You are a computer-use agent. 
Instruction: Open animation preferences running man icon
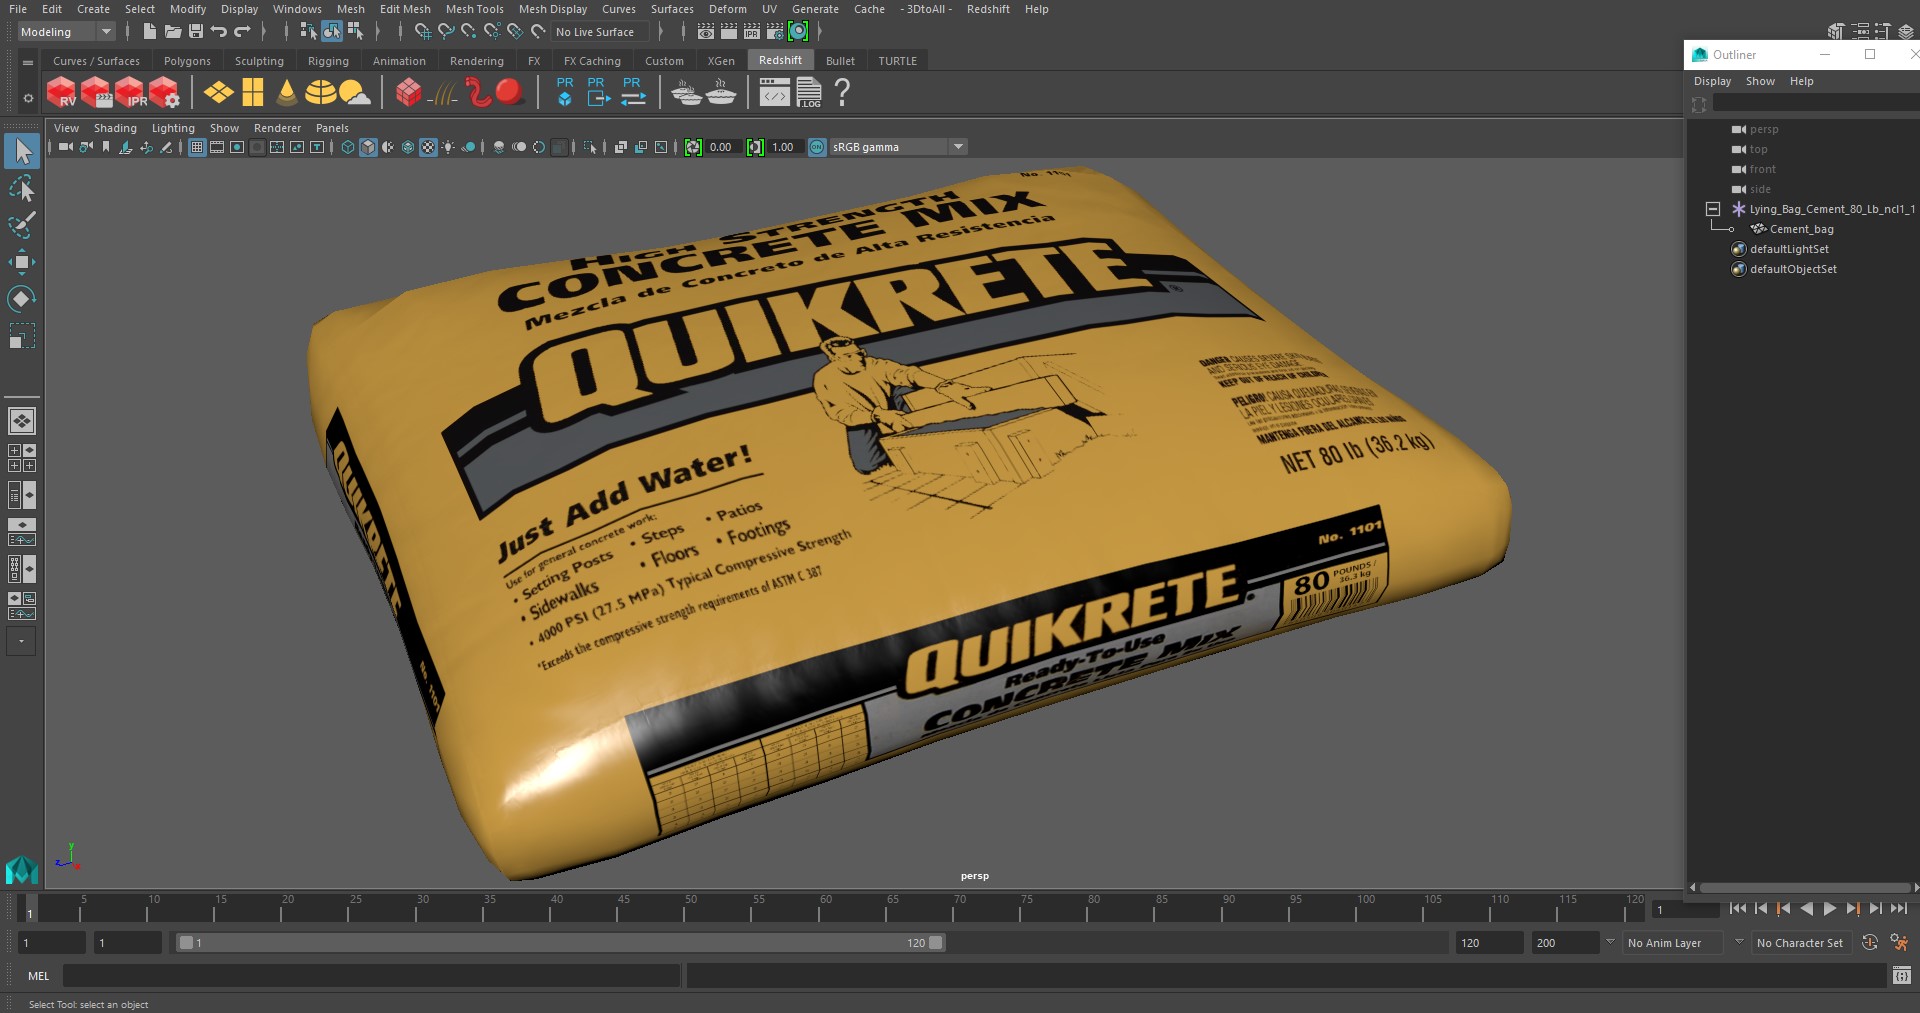pyautogui.click(x=1899, y=942)
